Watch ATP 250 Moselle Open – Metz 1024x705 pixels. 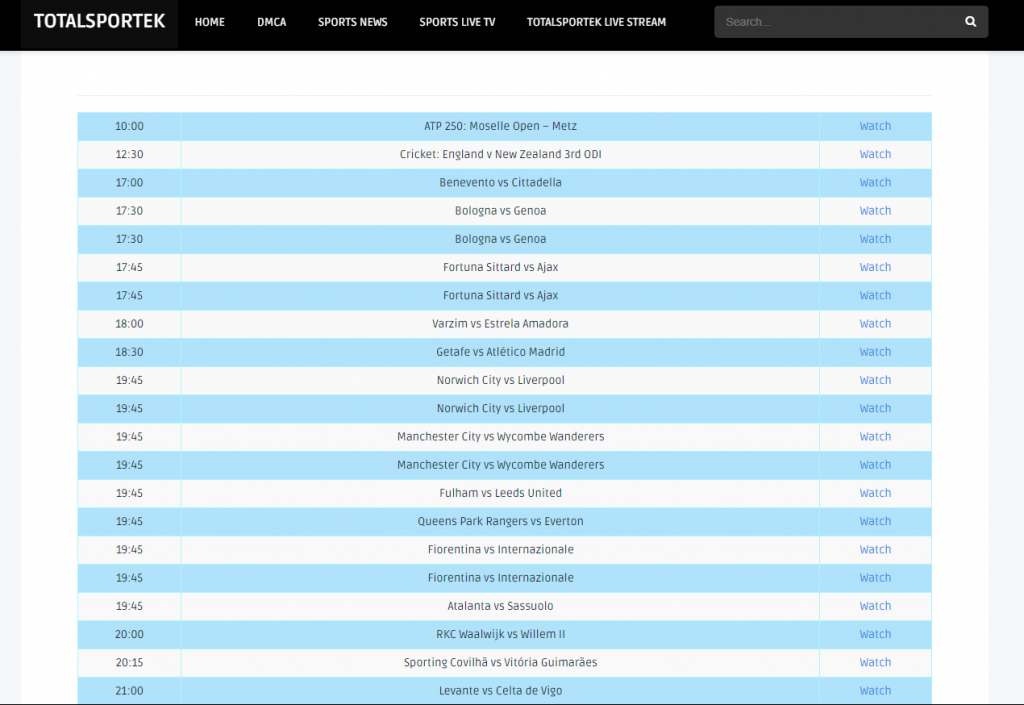point(875,126)
